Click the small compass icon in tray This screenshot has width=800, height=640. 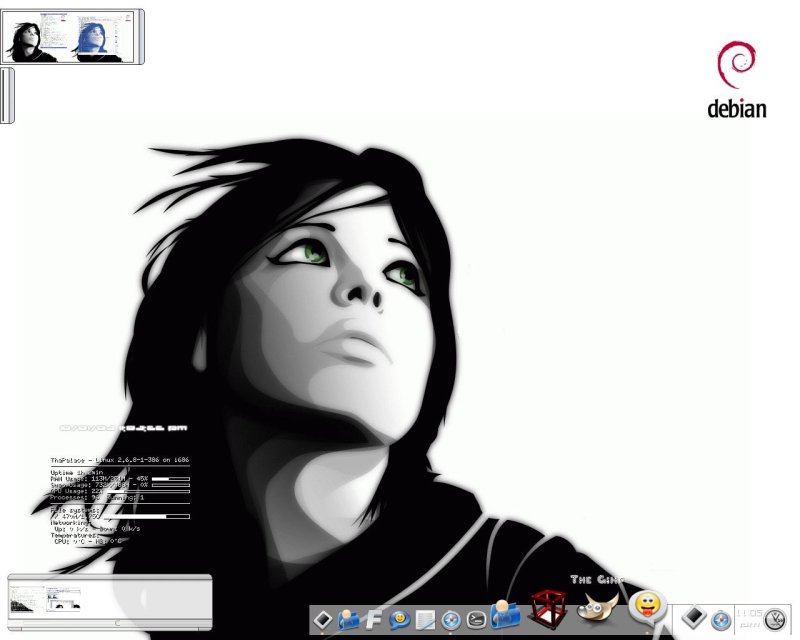[721, 620]
